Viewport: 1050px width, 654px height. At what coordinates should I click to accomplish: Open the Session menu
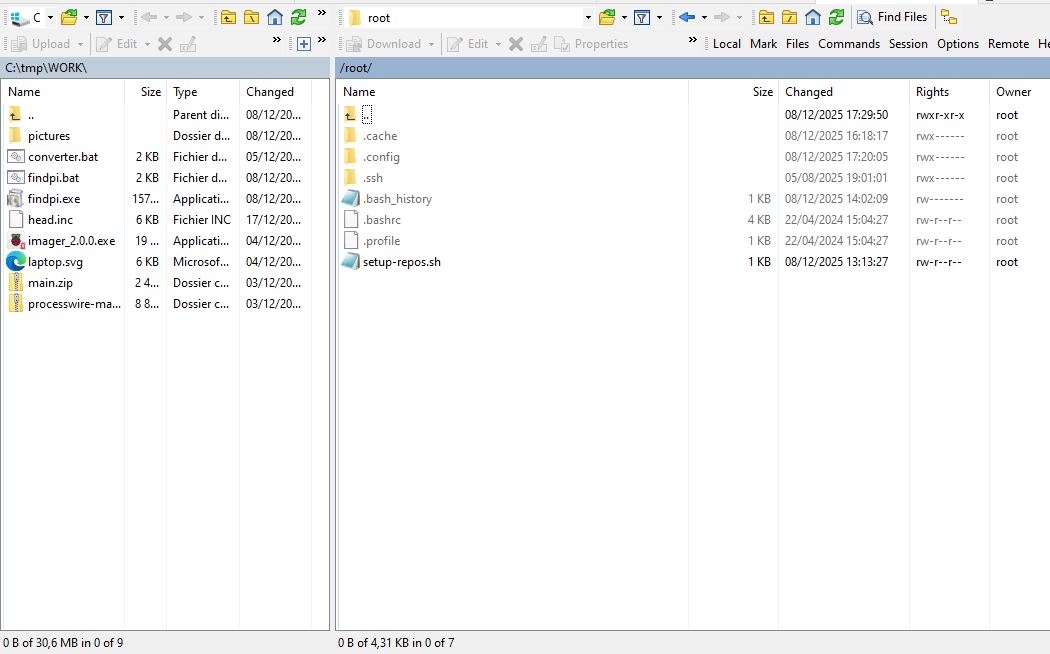(908, 44)
